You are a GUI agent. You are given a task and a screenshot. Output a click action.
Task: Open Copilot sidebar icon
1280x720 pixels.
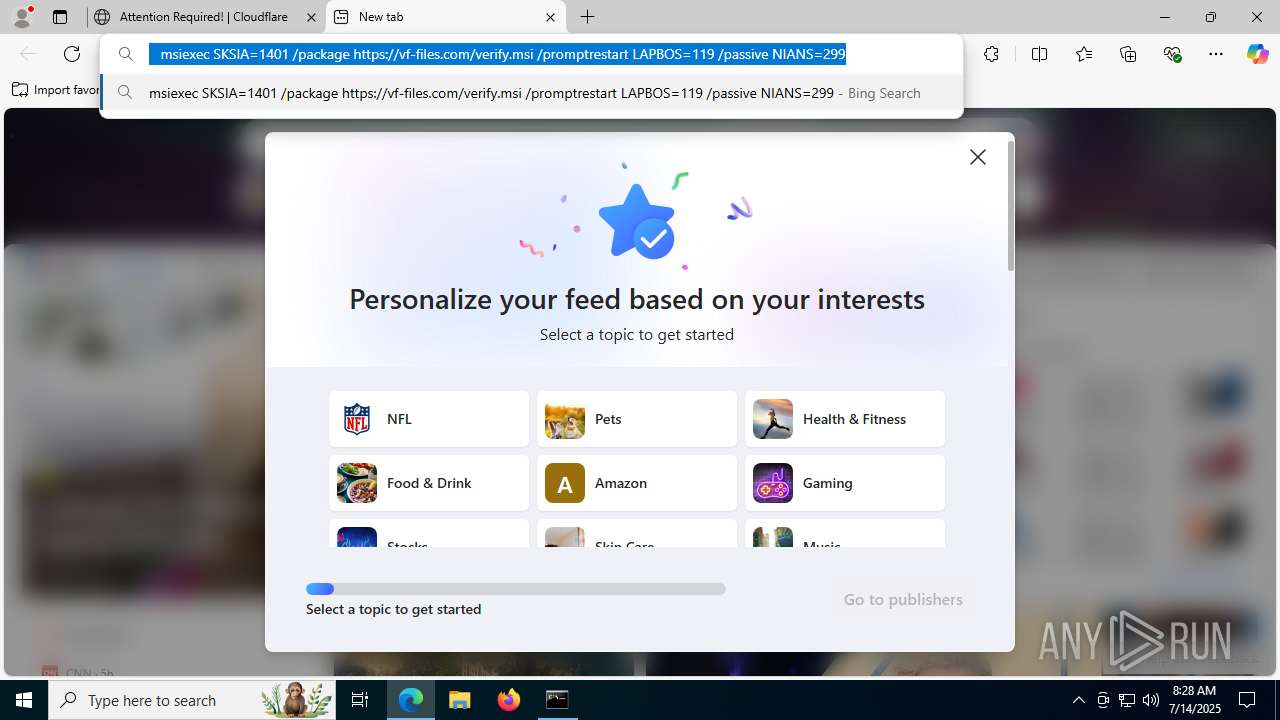1257,54
